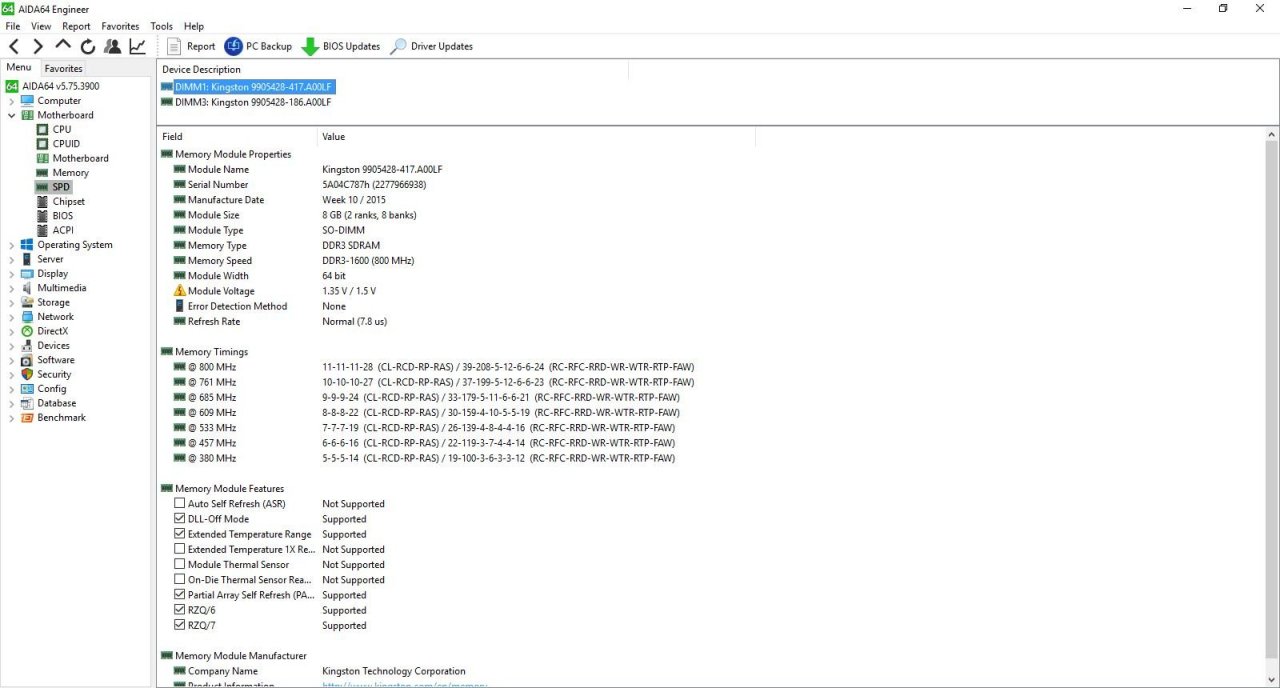
Task: Expand the Computer tree node
Action: 12,101
